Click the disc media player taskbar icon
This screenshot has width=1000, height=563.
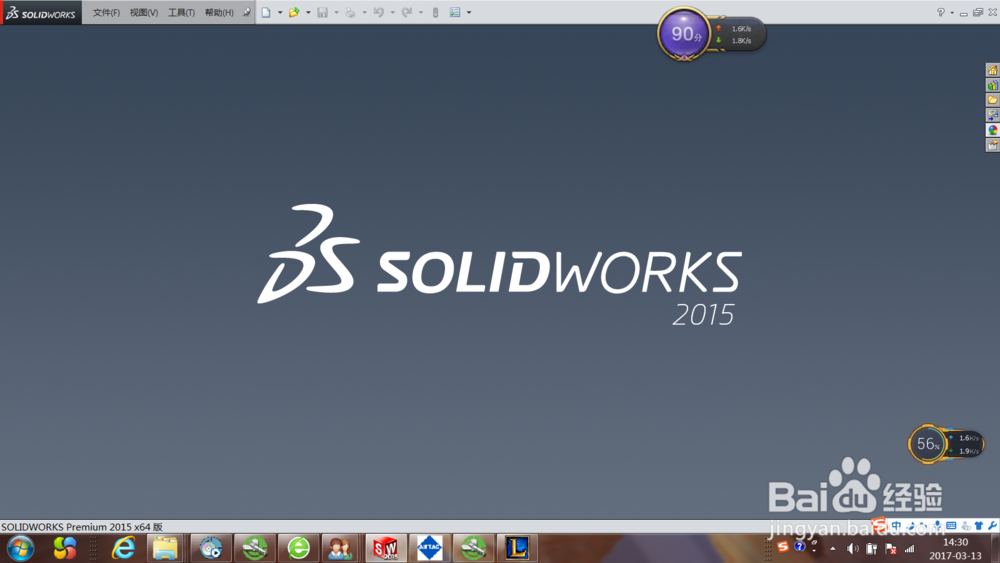coord(210,548)
